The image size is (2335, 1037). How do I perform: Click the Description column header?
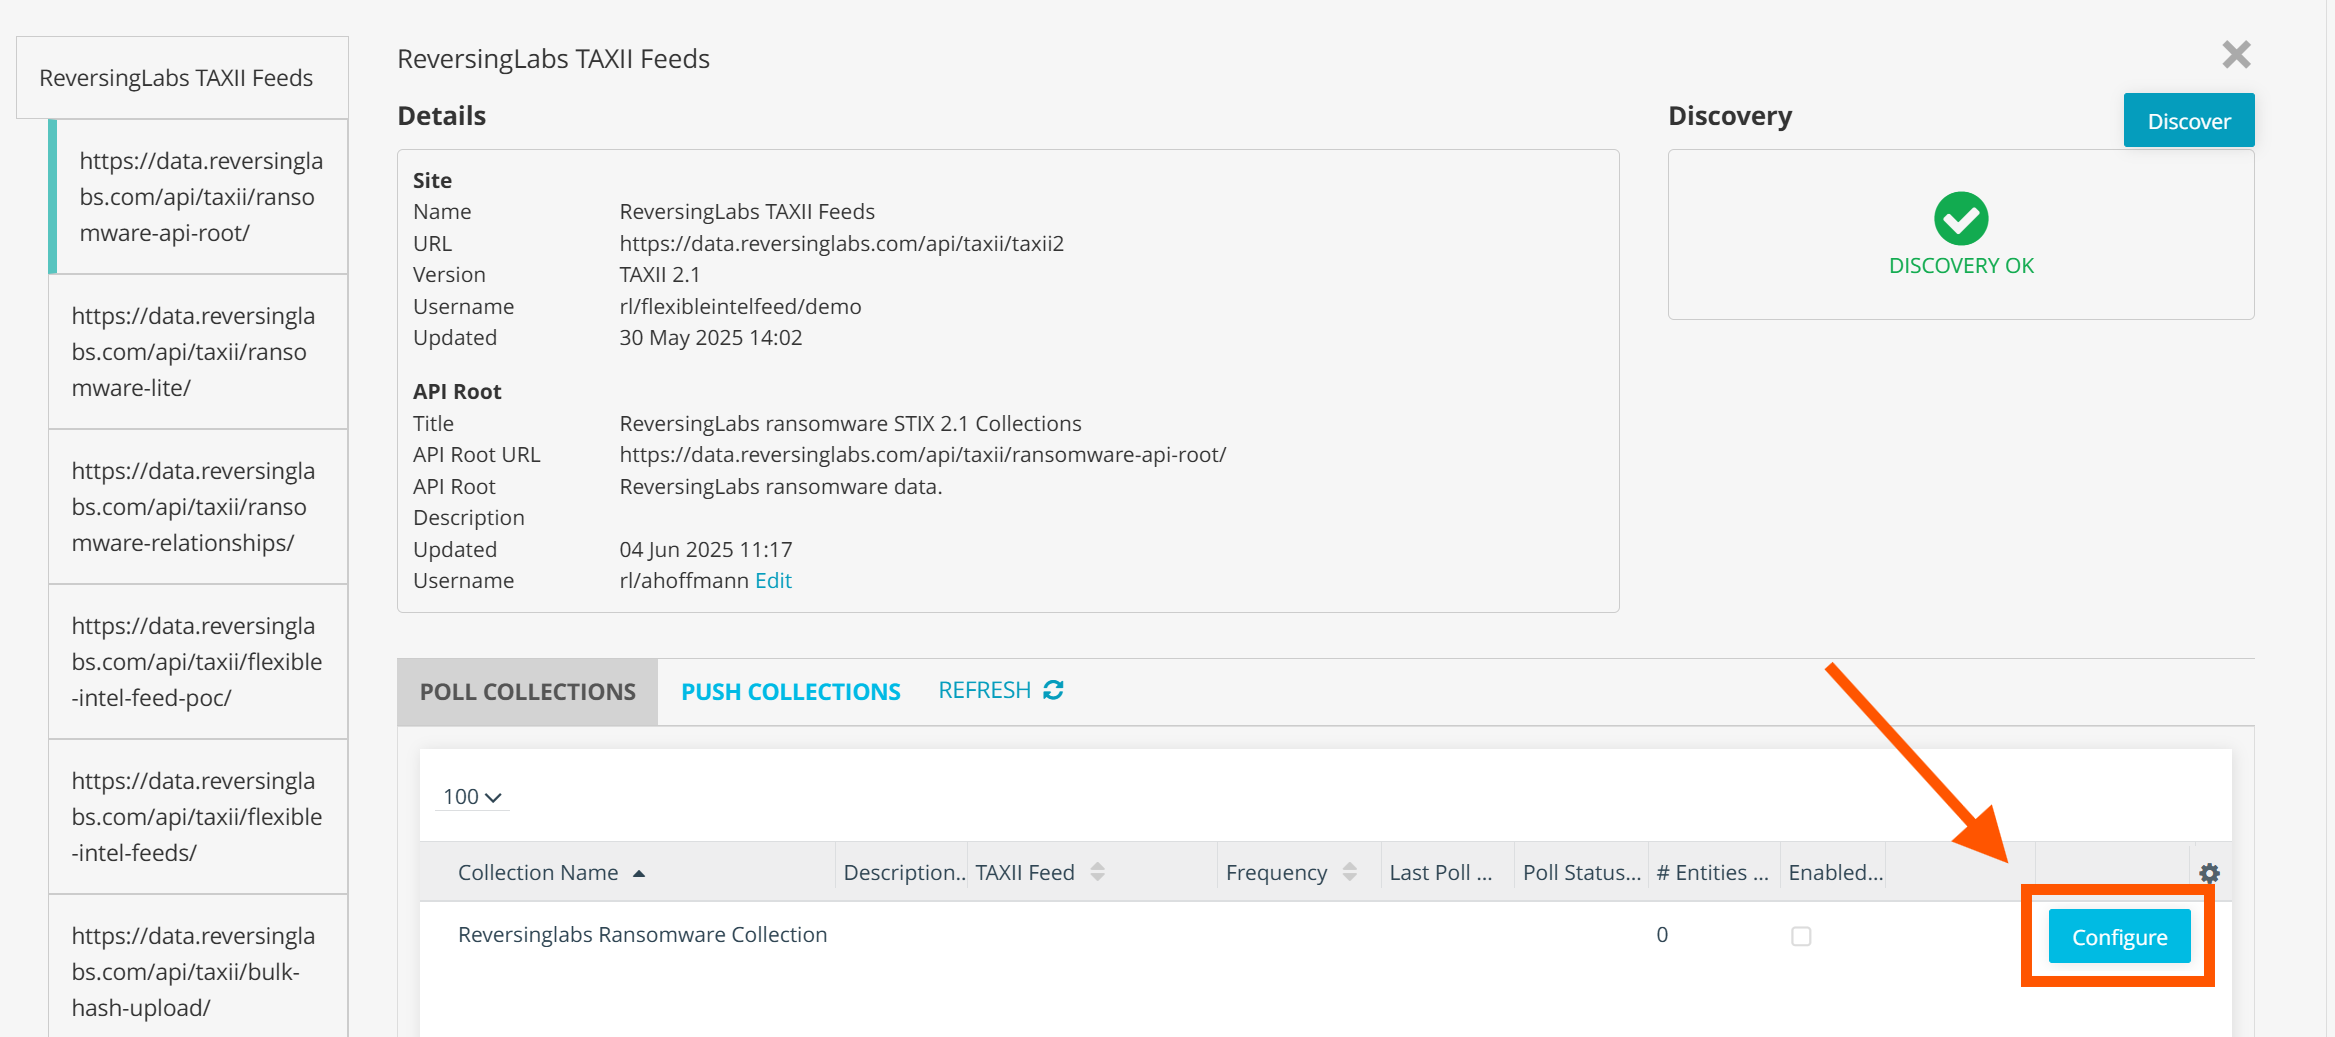pos(904,872)
